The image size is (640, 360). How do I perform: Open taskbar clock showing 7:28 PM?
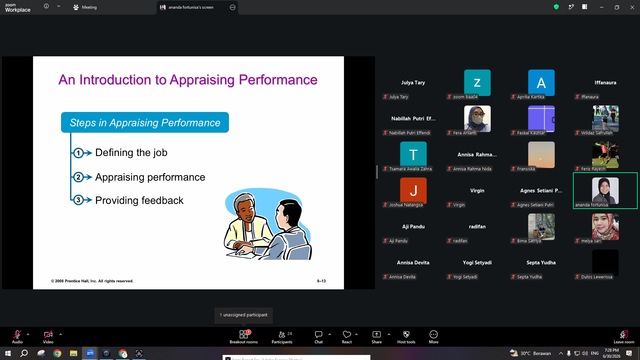click(612, 353)
